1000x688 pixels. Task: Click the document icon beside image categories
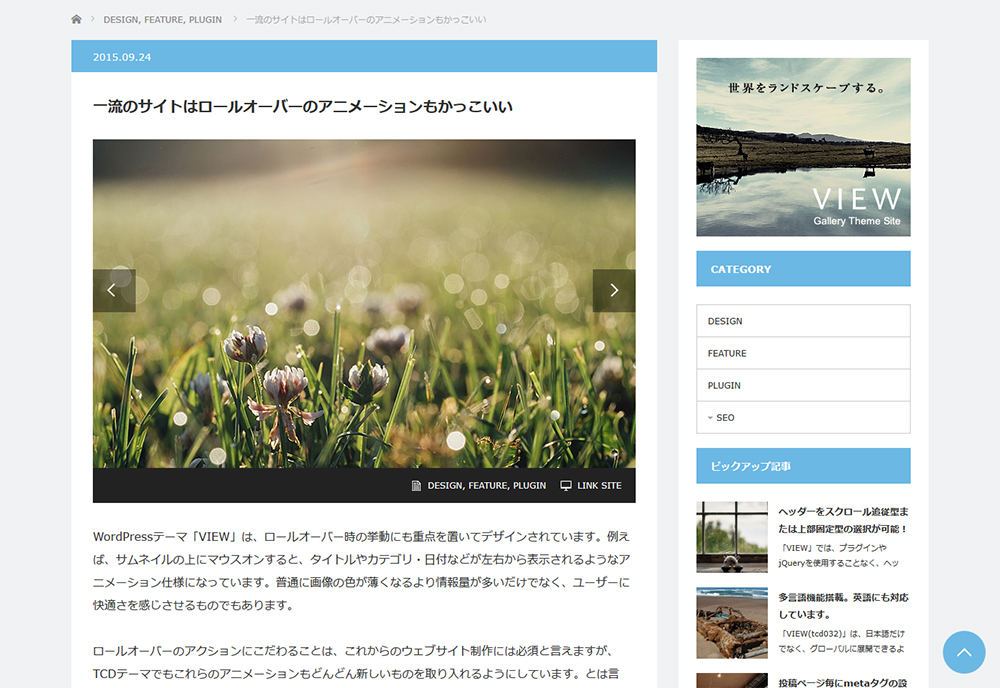point(416,486)
